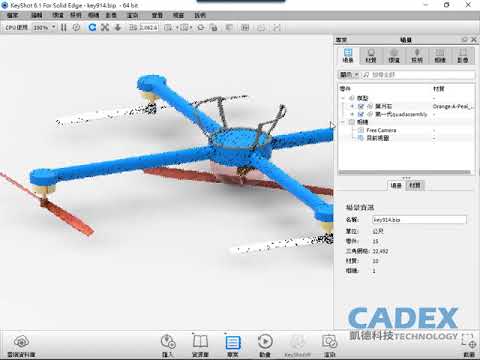Toggle checkbox for 第一代quadassembly row
The width and height of the screenshot is (480, 360).
tap(360, 114)
